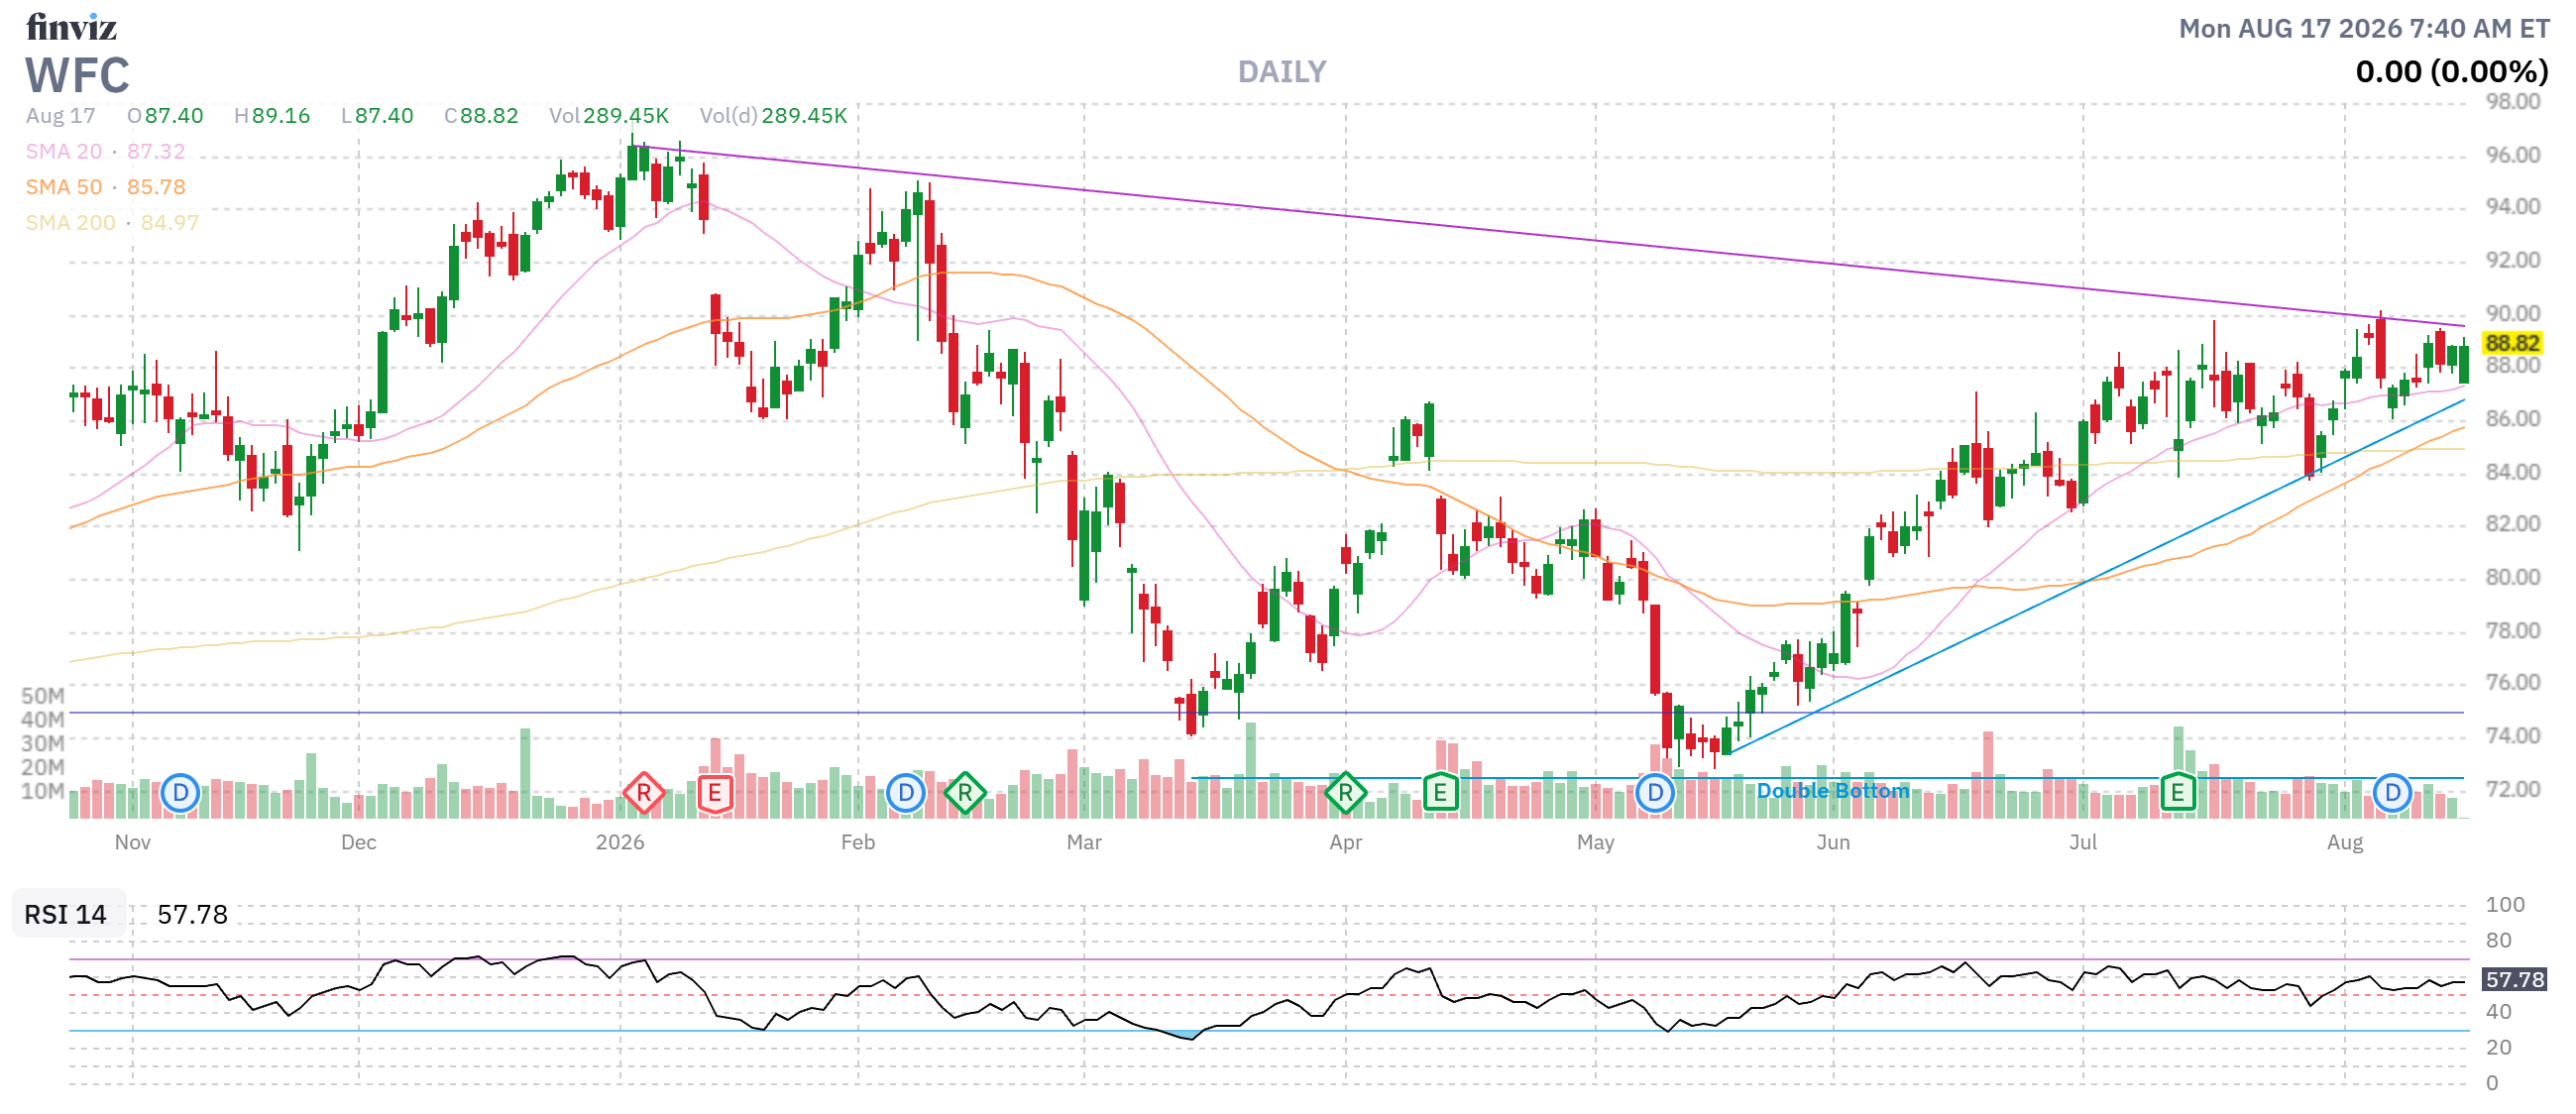The image size is (2576, 1114).
Task: Click the 20M volume axis label
Action: [x=42, y=767]
